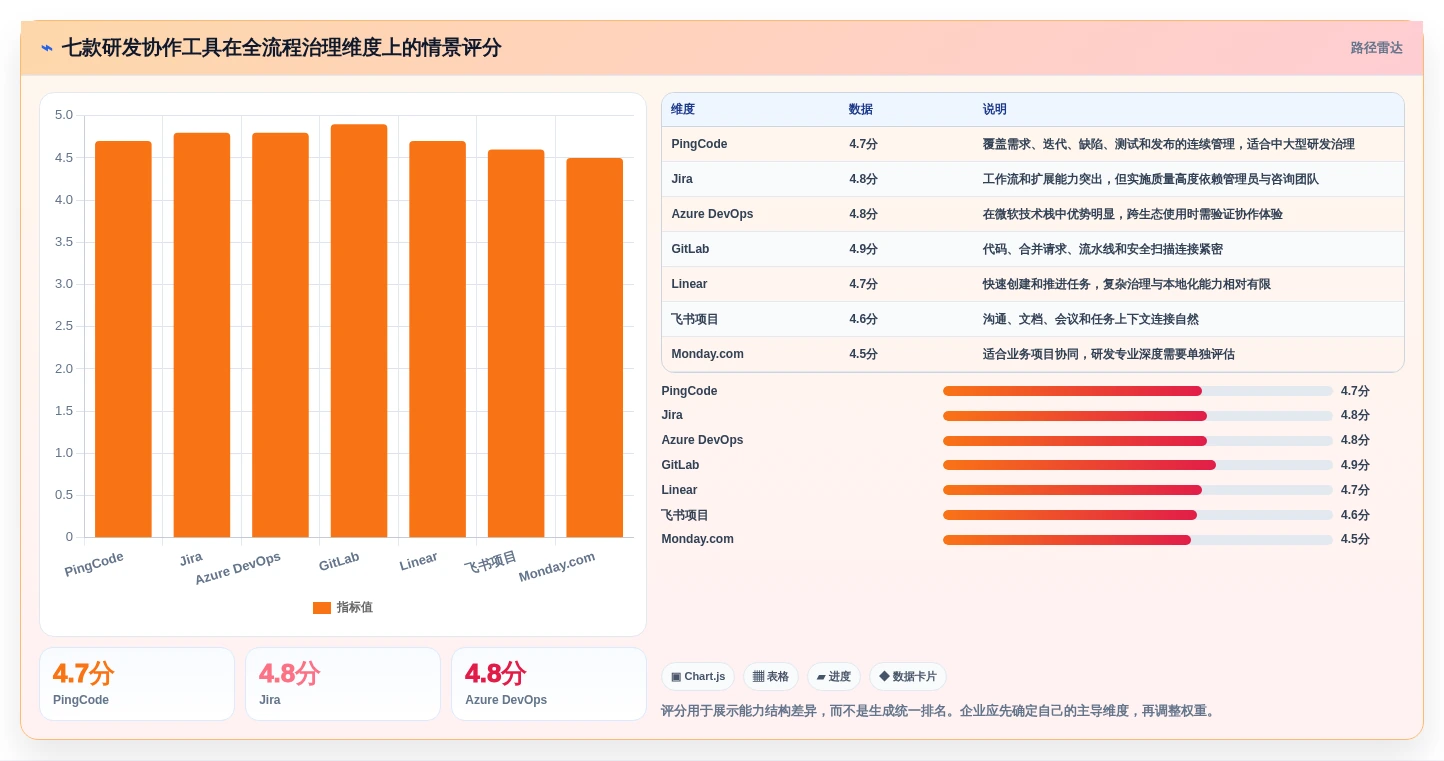1444x761 pixels.
Task: Click the Azure DevOps bar in chart
Action: 280,335
